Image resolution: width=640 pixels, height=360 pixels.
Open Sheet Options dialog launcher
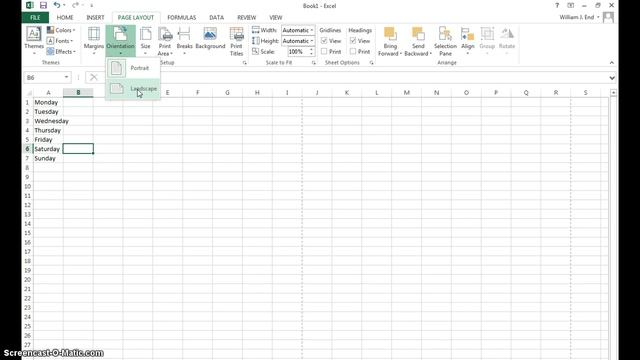pyautogui.click(x=371, y=63)
